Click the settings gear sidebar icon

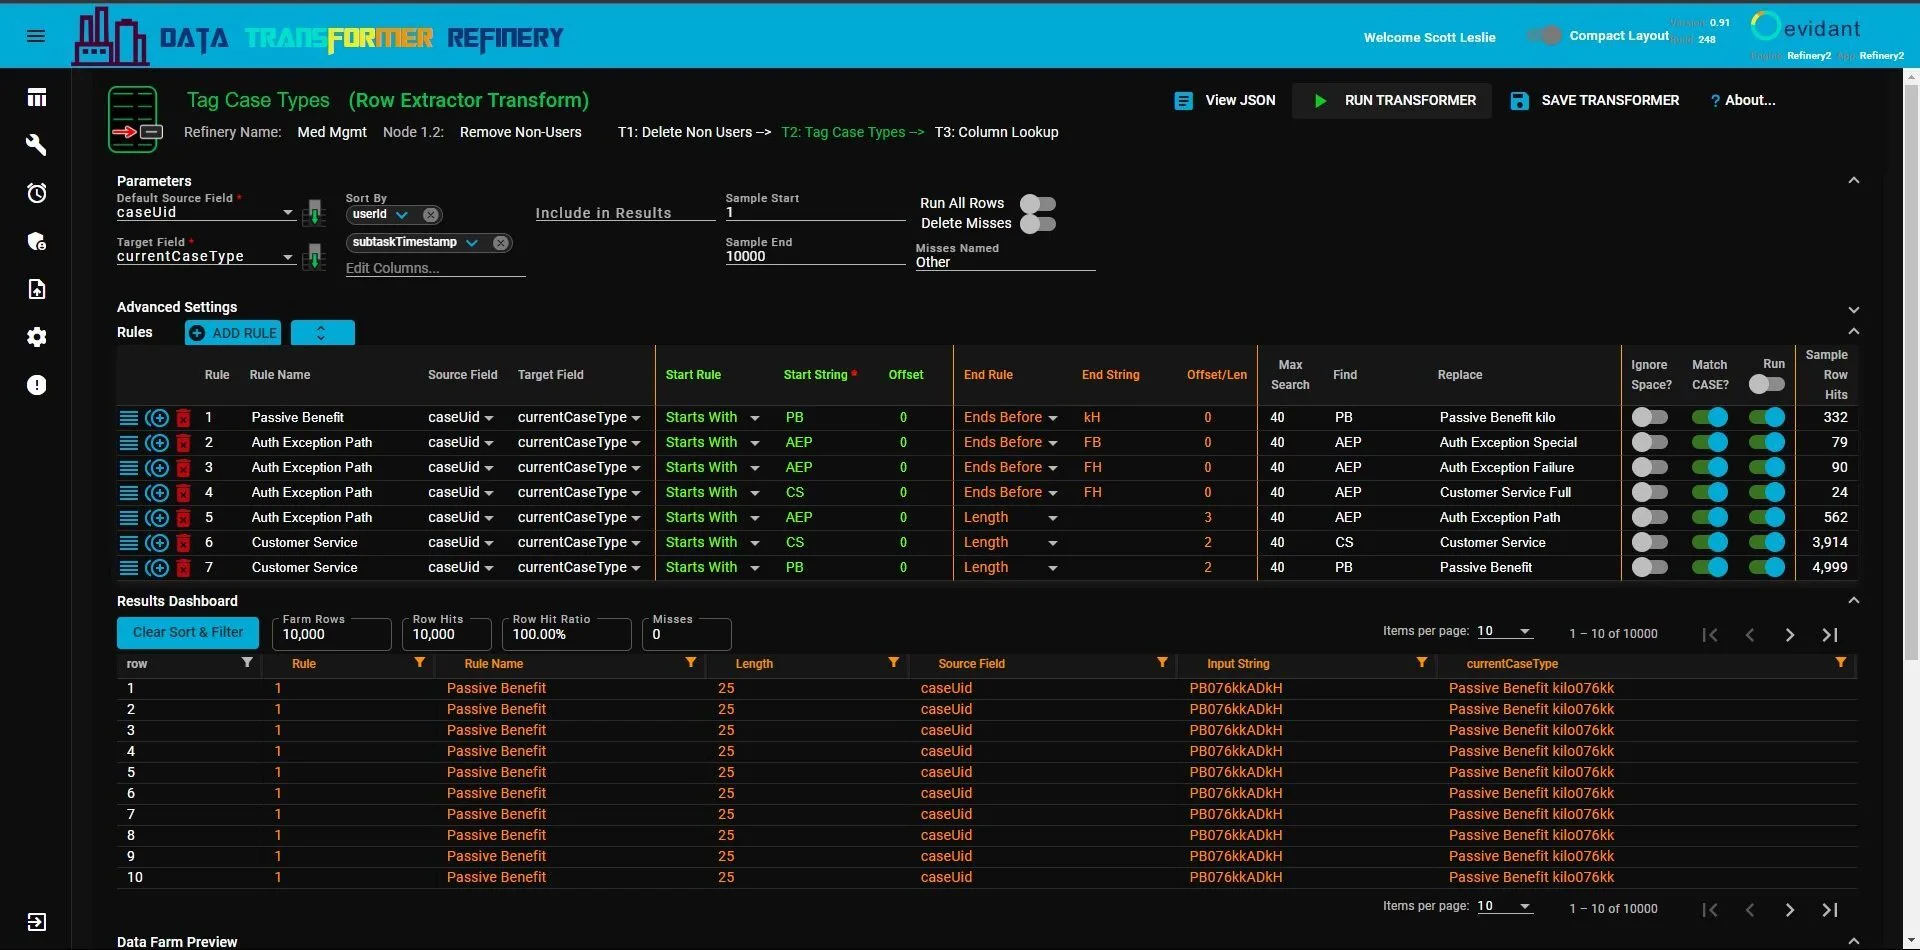click(x=36, y=337)
